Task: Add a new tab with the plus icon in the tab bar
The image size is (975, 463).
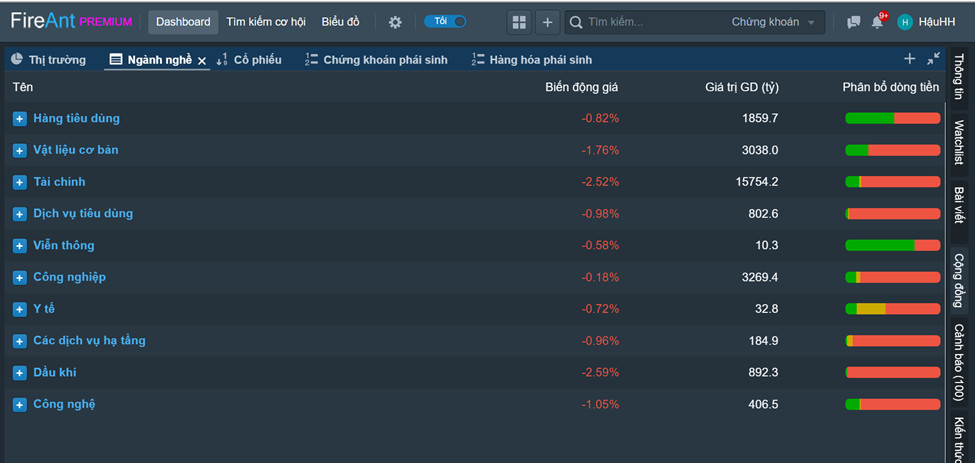Action: 909,59
